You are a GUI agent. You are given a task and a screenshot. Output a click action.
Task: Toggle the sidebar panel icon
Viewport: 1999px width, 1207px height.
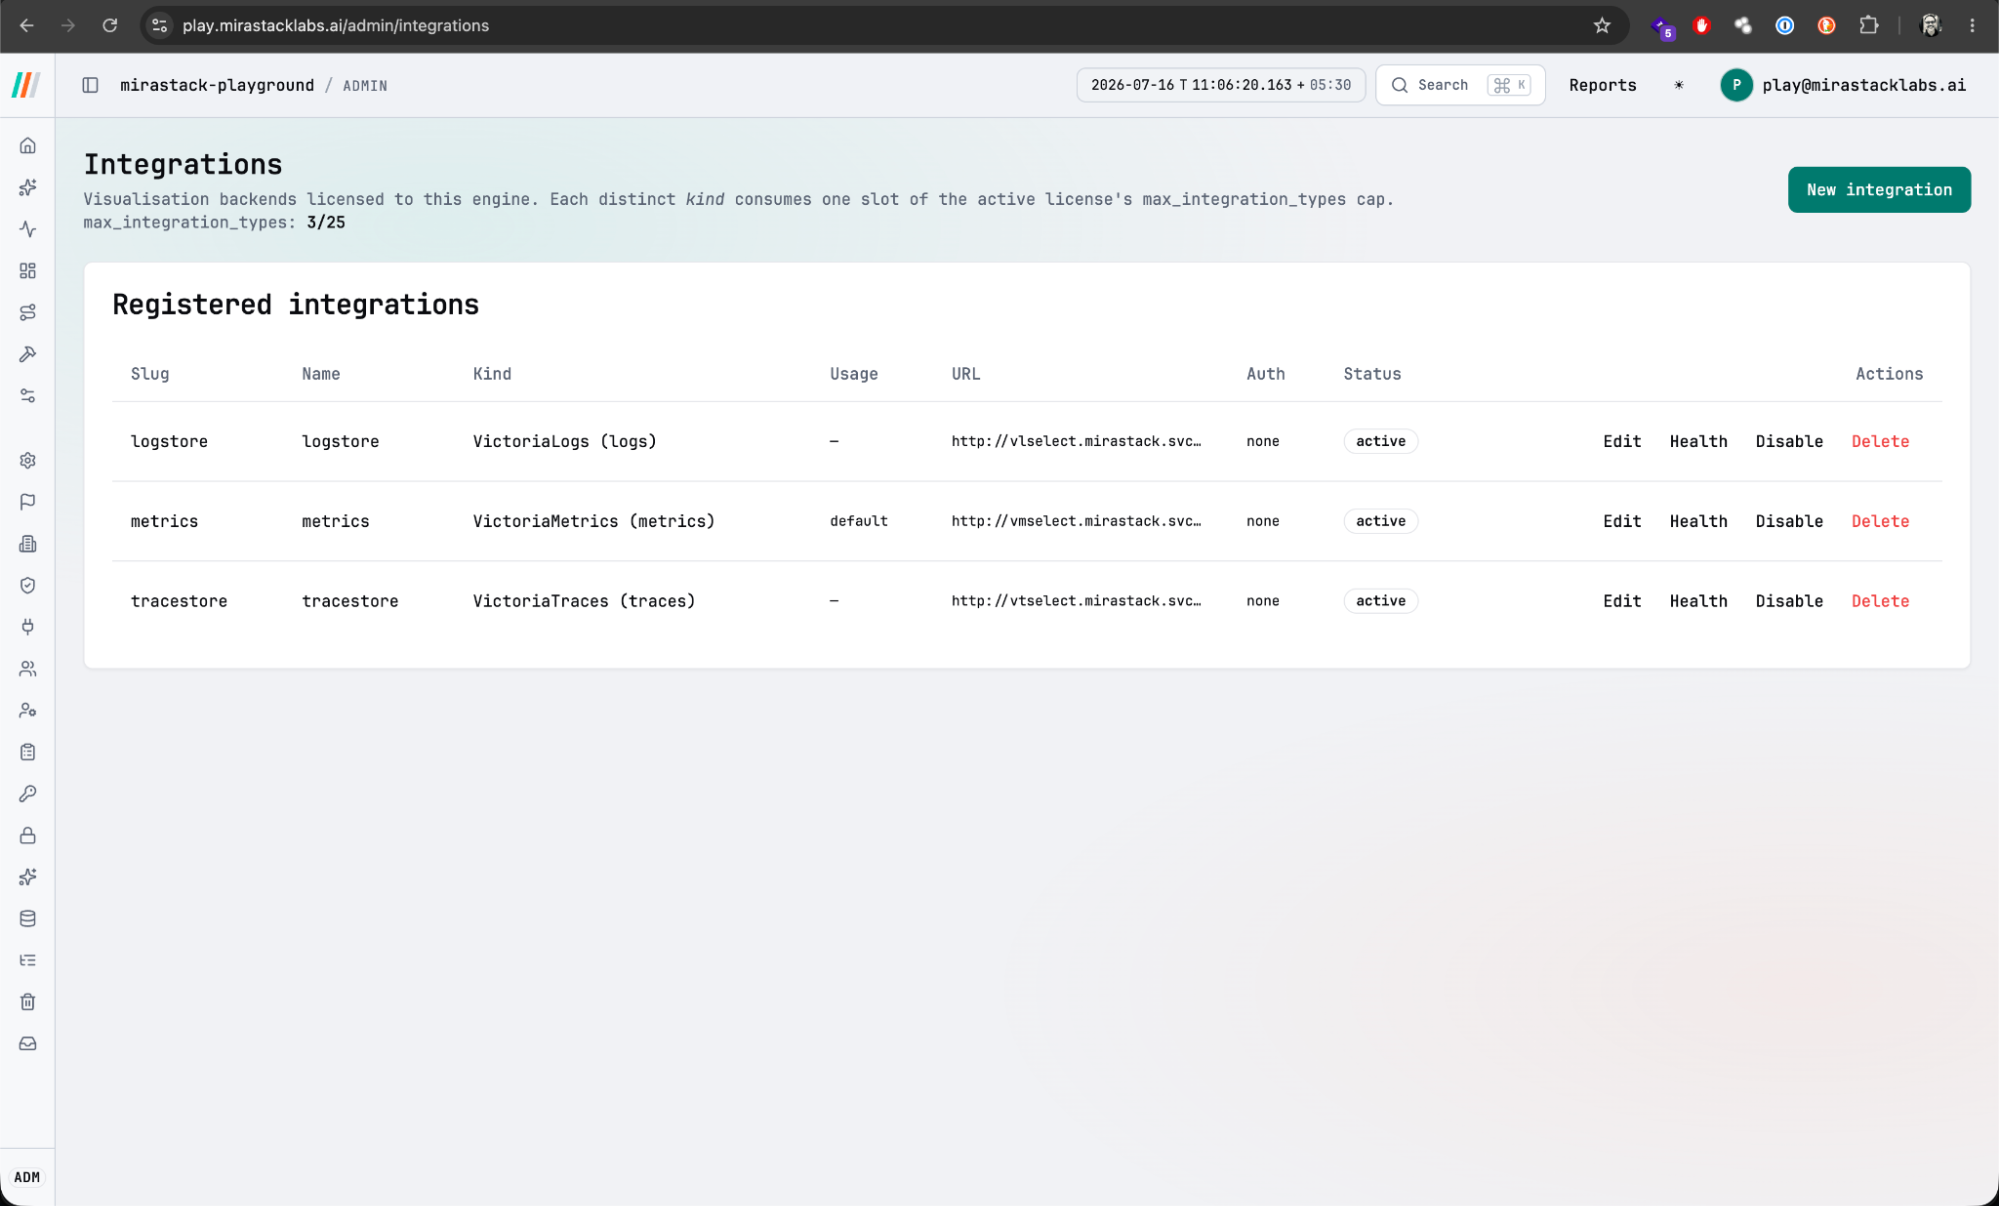(x=90, y=86)
